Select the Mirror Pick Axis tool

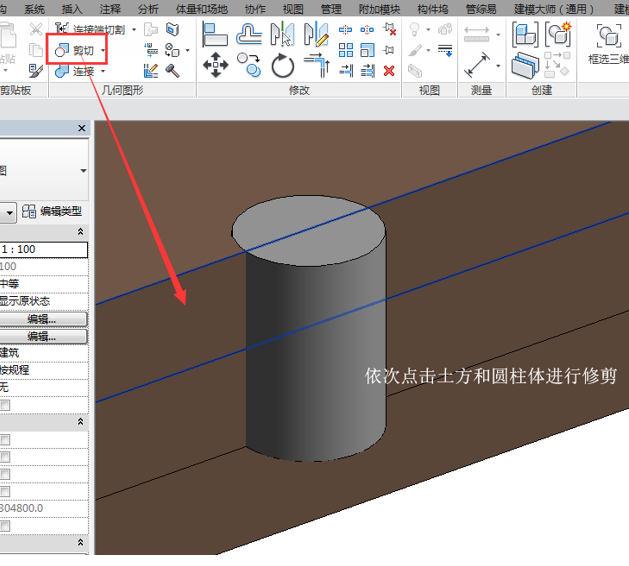coord(282,34)
